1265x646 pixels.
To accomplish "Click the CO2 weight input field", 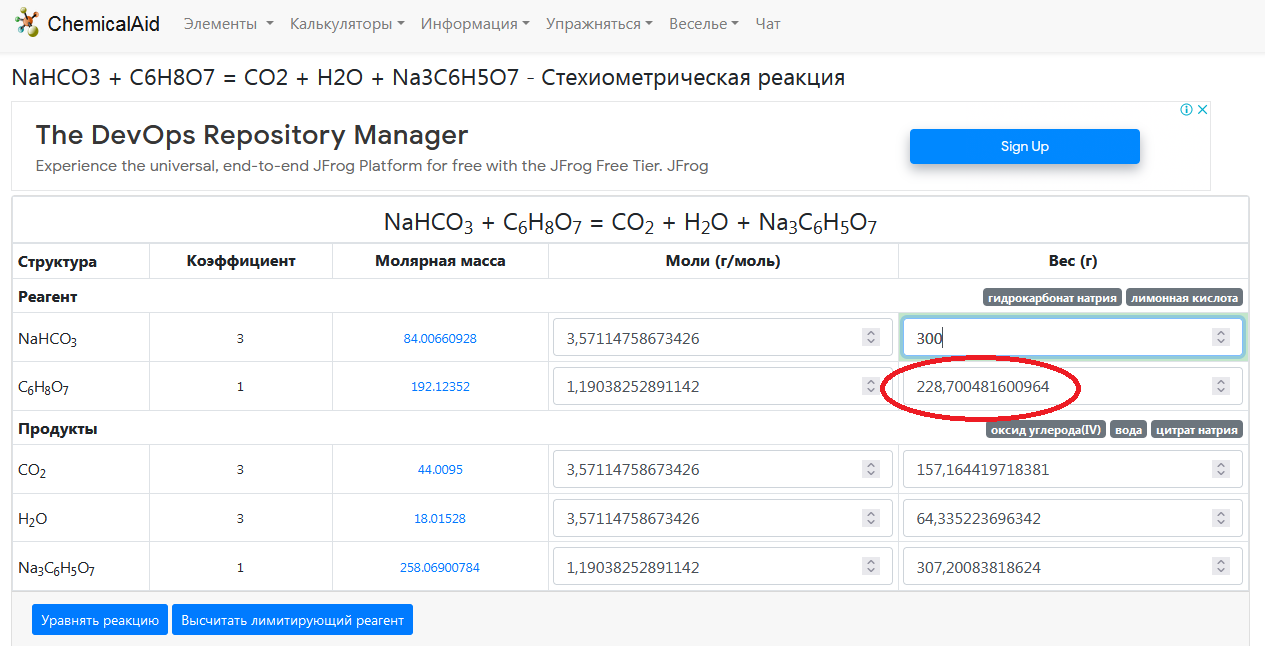I will tap(1073, 469).
